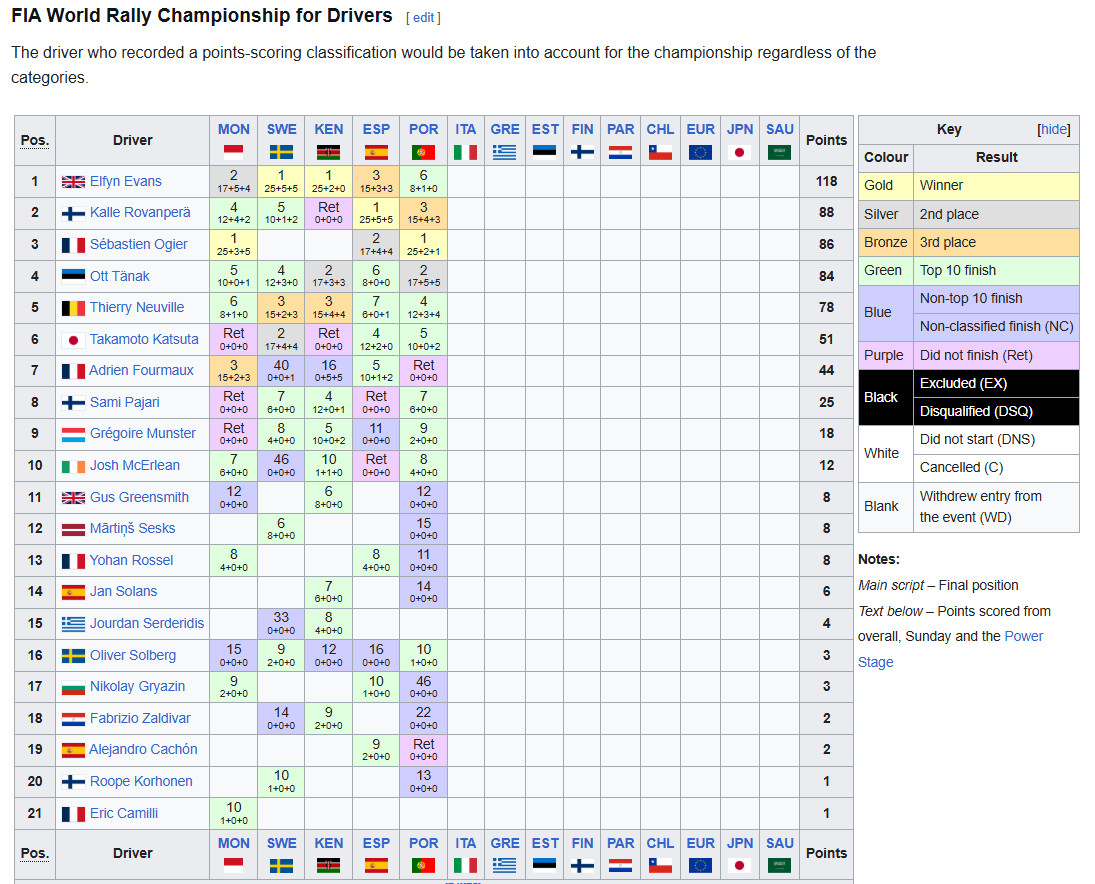
Task: Open the SWE rally link in top header
Action: point(281,129)
